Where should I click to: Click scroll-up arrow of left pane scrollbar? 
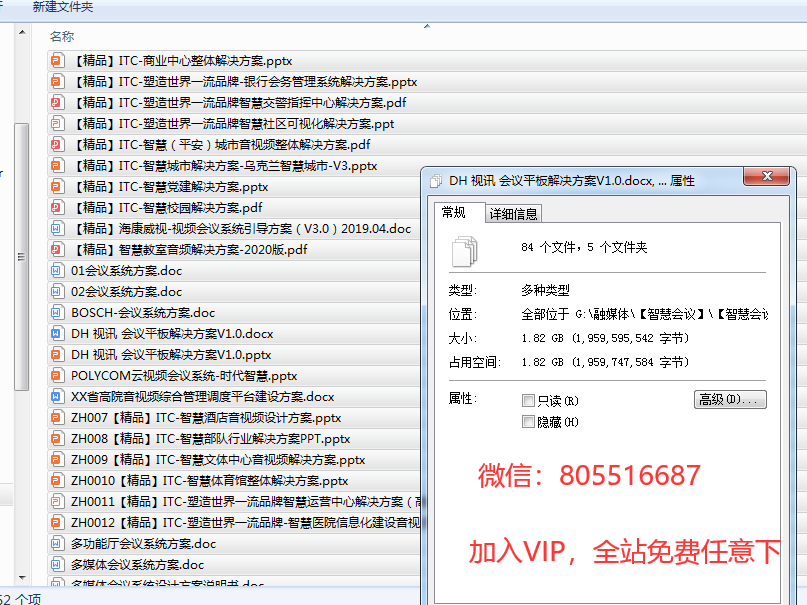pos(22,32)
